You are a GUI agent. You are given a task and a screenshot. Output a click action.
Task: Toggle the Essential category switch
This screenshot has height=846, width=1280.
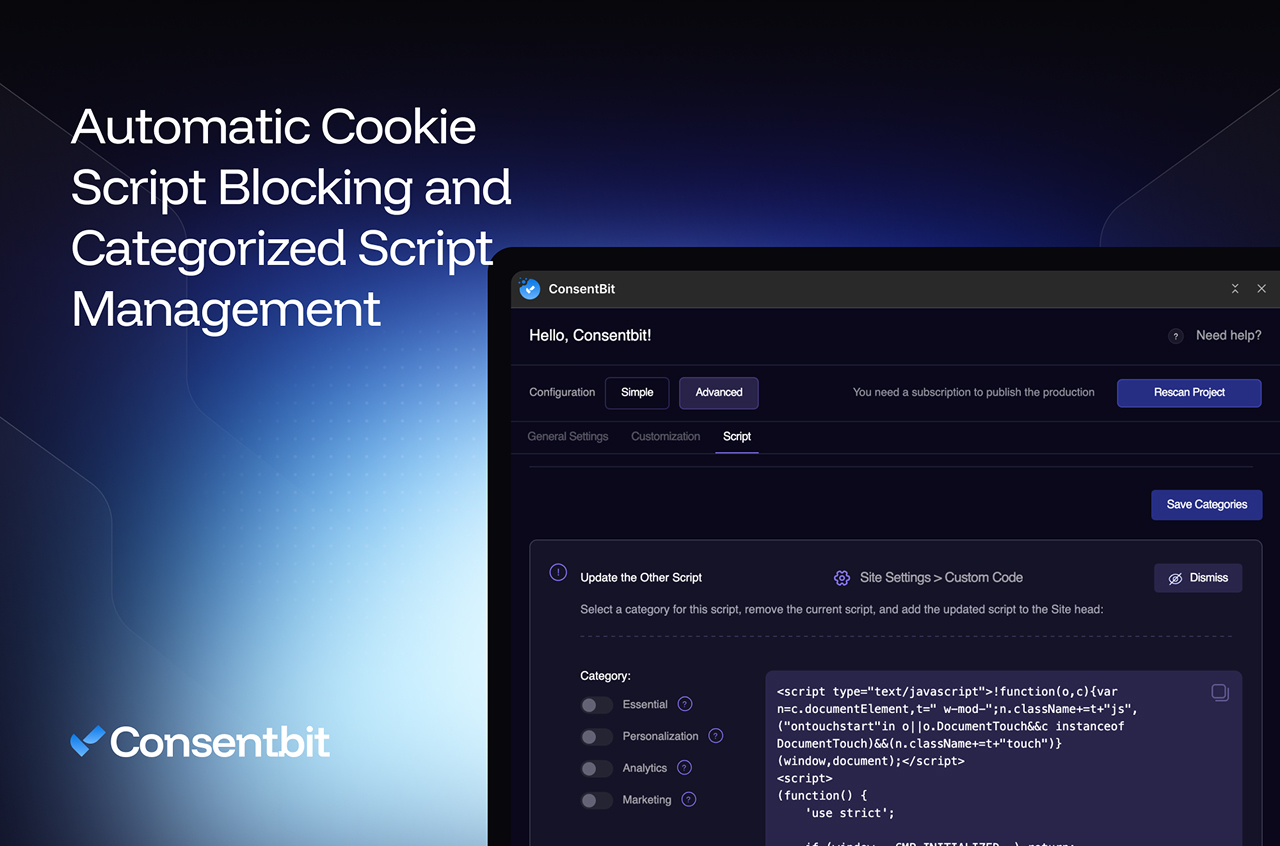[597, 705]
